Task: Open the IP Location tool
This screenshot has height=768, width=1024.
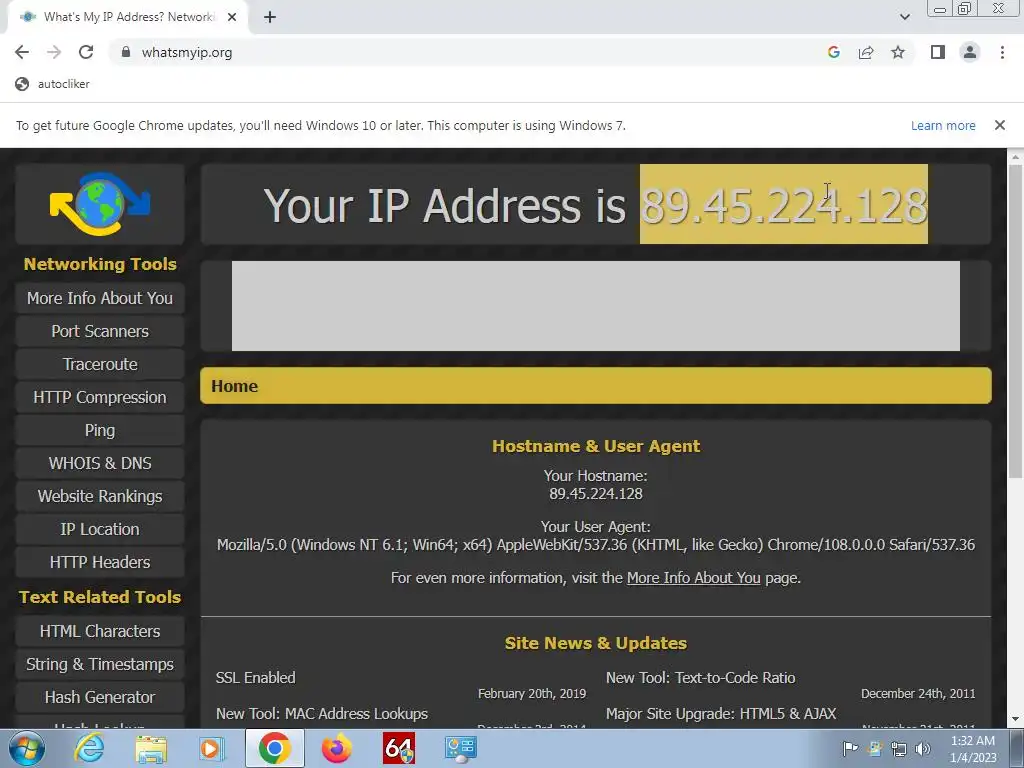Action: pyautogui.click(x=100, y=529)
